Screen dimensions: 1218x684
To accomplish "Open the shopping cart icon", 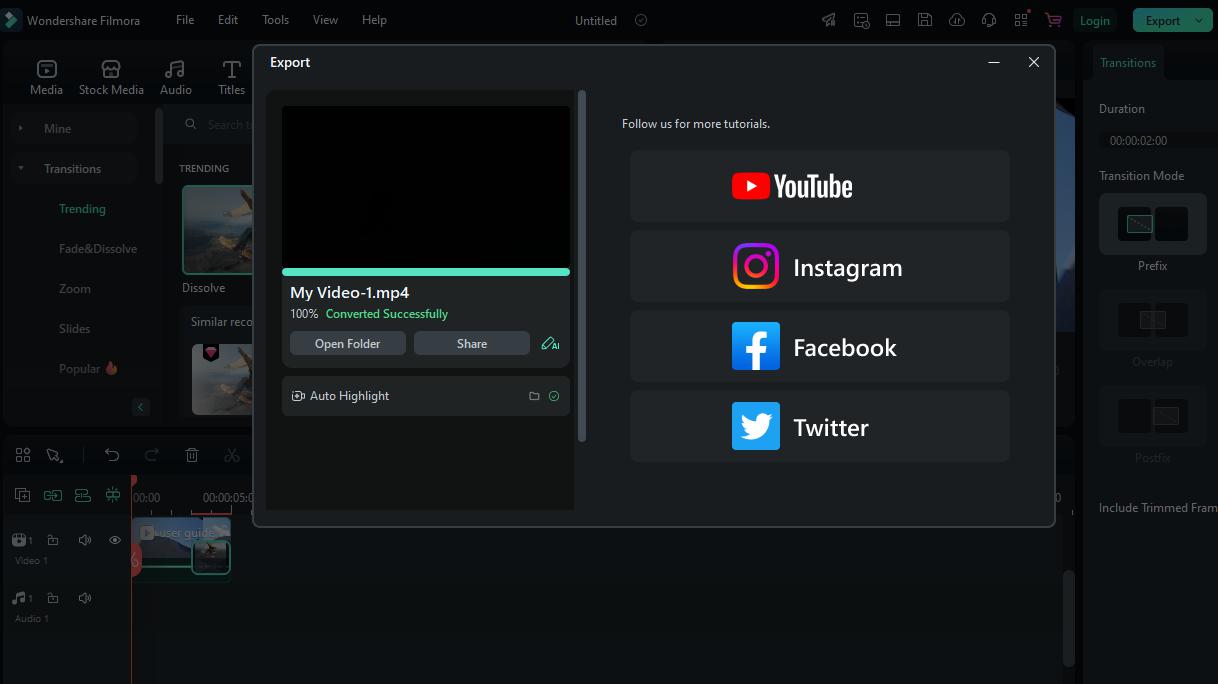I will [1053, 20].
